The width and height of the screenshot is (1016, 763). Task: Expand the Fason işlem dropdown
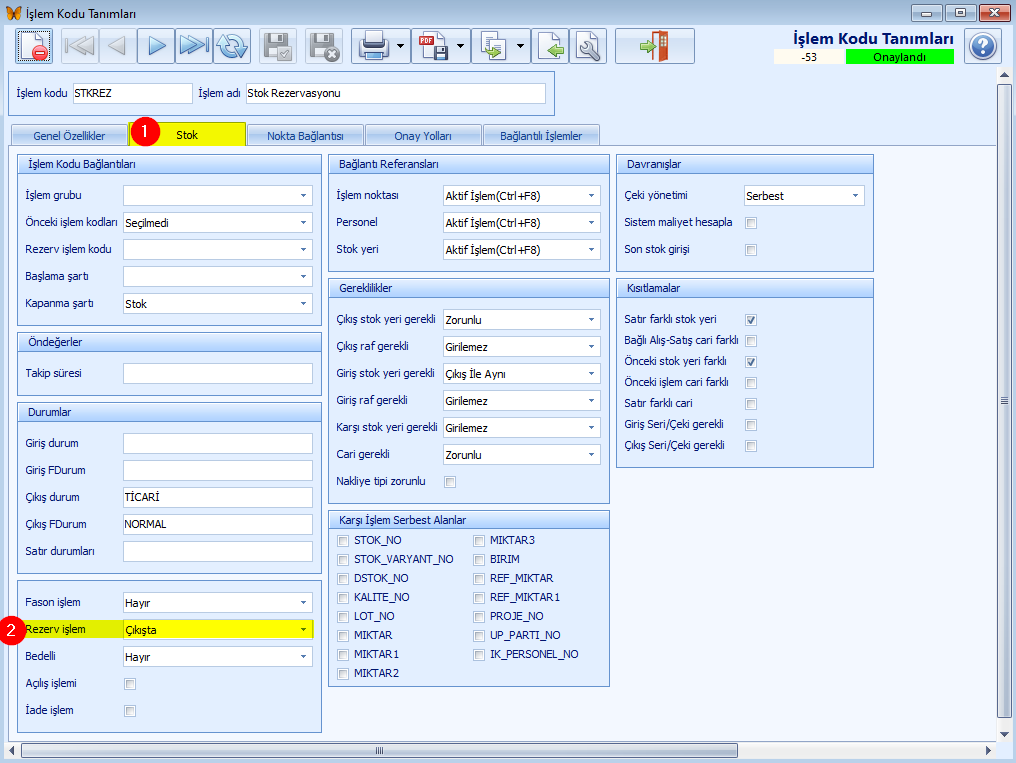[x=303, y=603]
